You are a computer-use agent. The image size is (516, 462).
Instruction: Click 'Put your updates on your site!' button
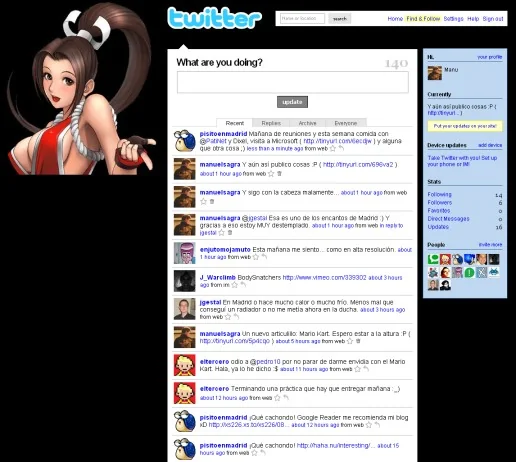465,126
